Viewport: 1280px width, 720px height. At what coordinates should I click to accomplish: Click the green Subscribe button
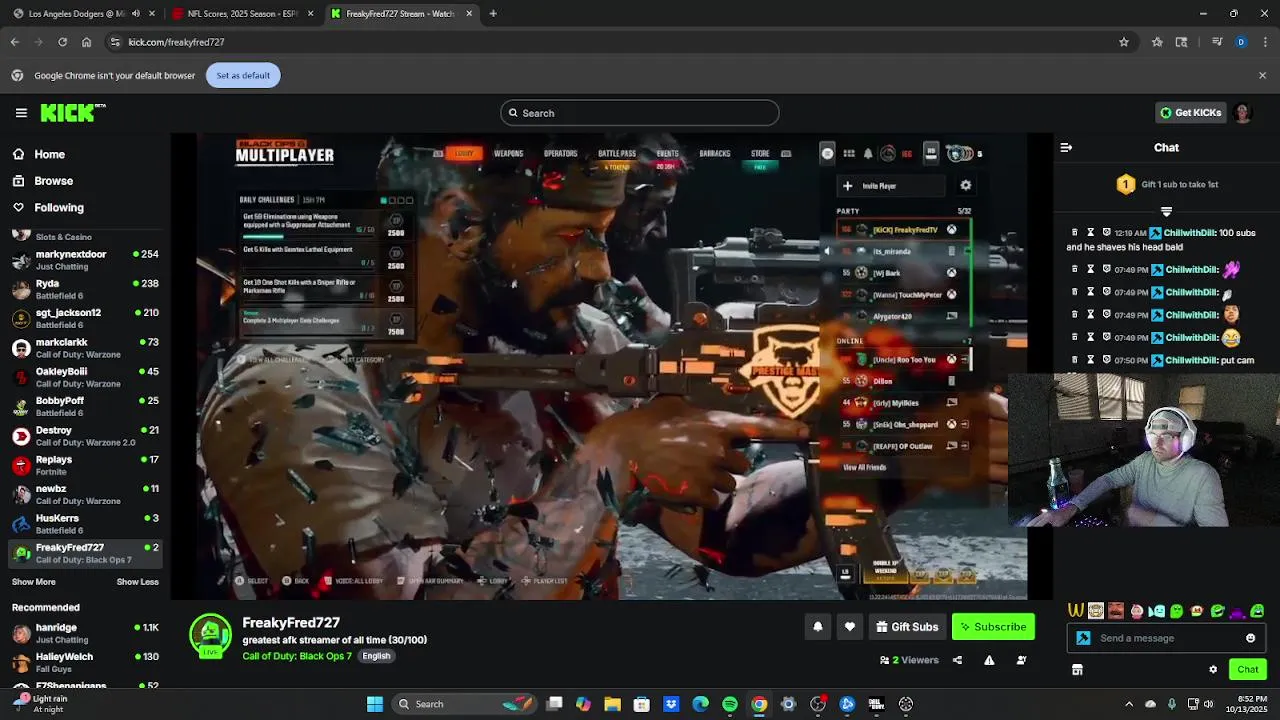tap(993, 627)
